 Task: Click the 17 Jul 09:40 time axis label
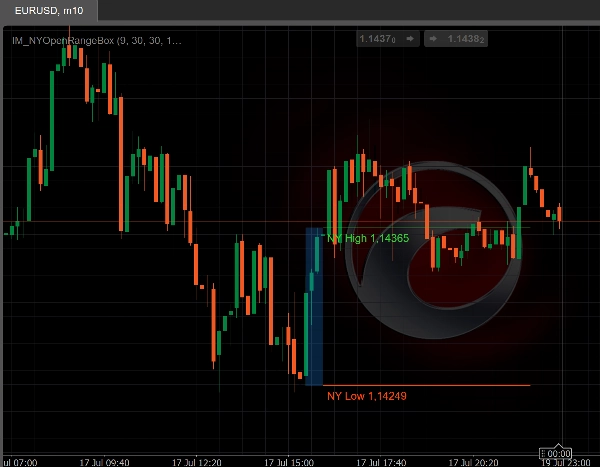coord(104,462)
